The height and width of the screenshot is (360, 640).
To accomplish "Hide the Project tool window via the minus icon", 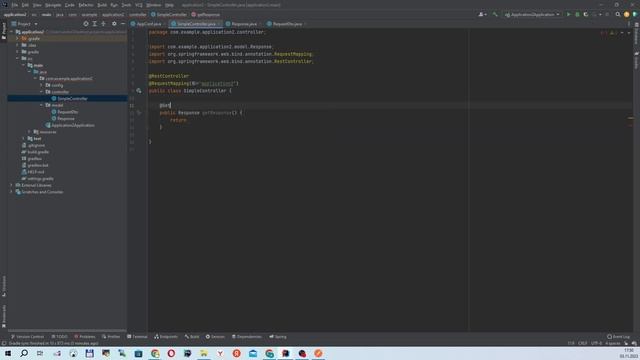I will coord(123,24).
